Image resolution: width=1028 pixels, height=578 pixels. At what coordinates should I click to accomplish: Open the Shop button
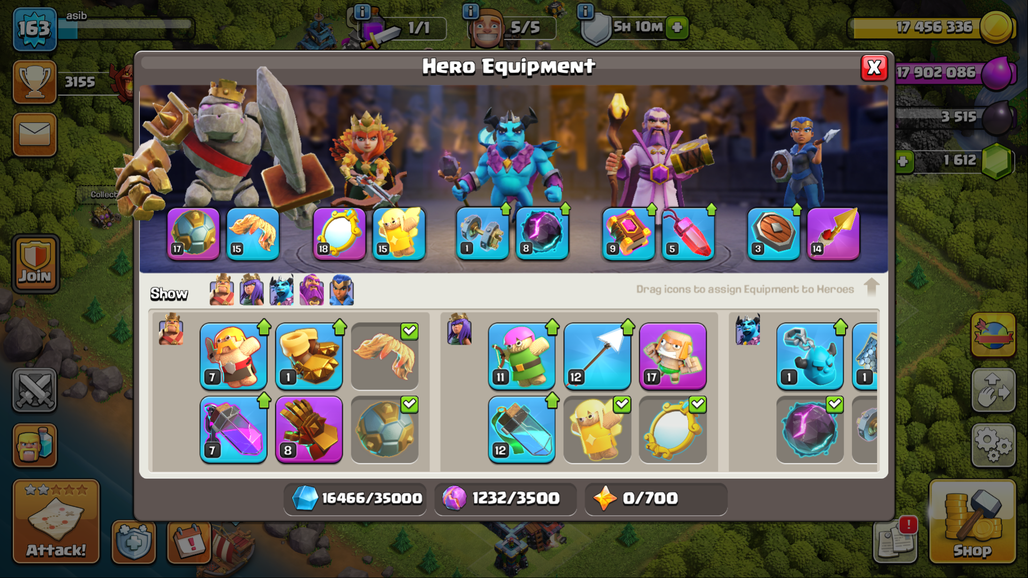coord(972,522)
